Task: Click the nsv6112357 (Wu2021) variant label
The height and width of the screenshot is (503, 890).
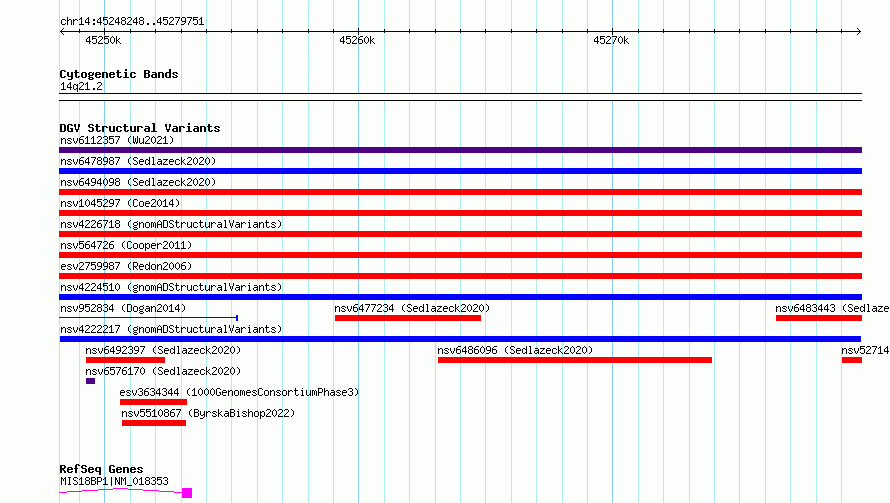Action: [x=117, y=140]
